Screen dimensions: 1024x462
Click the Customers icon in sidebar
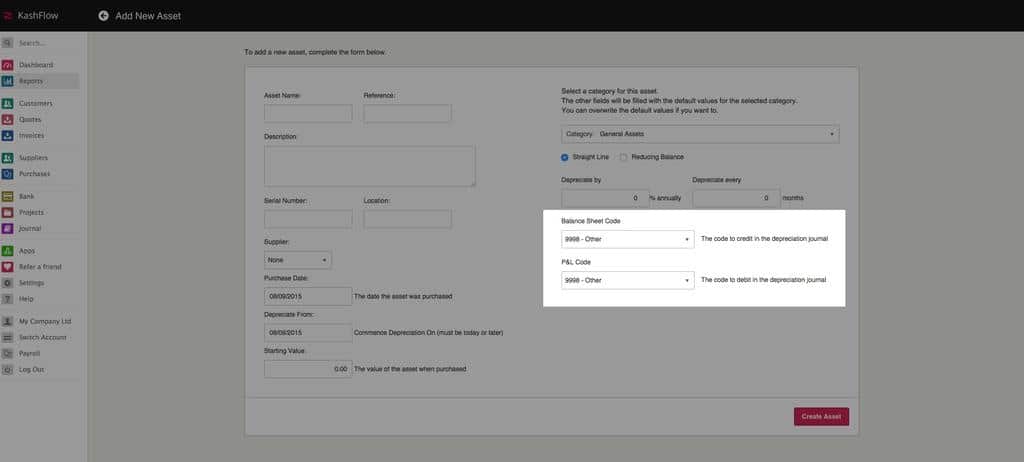[8, 104]
